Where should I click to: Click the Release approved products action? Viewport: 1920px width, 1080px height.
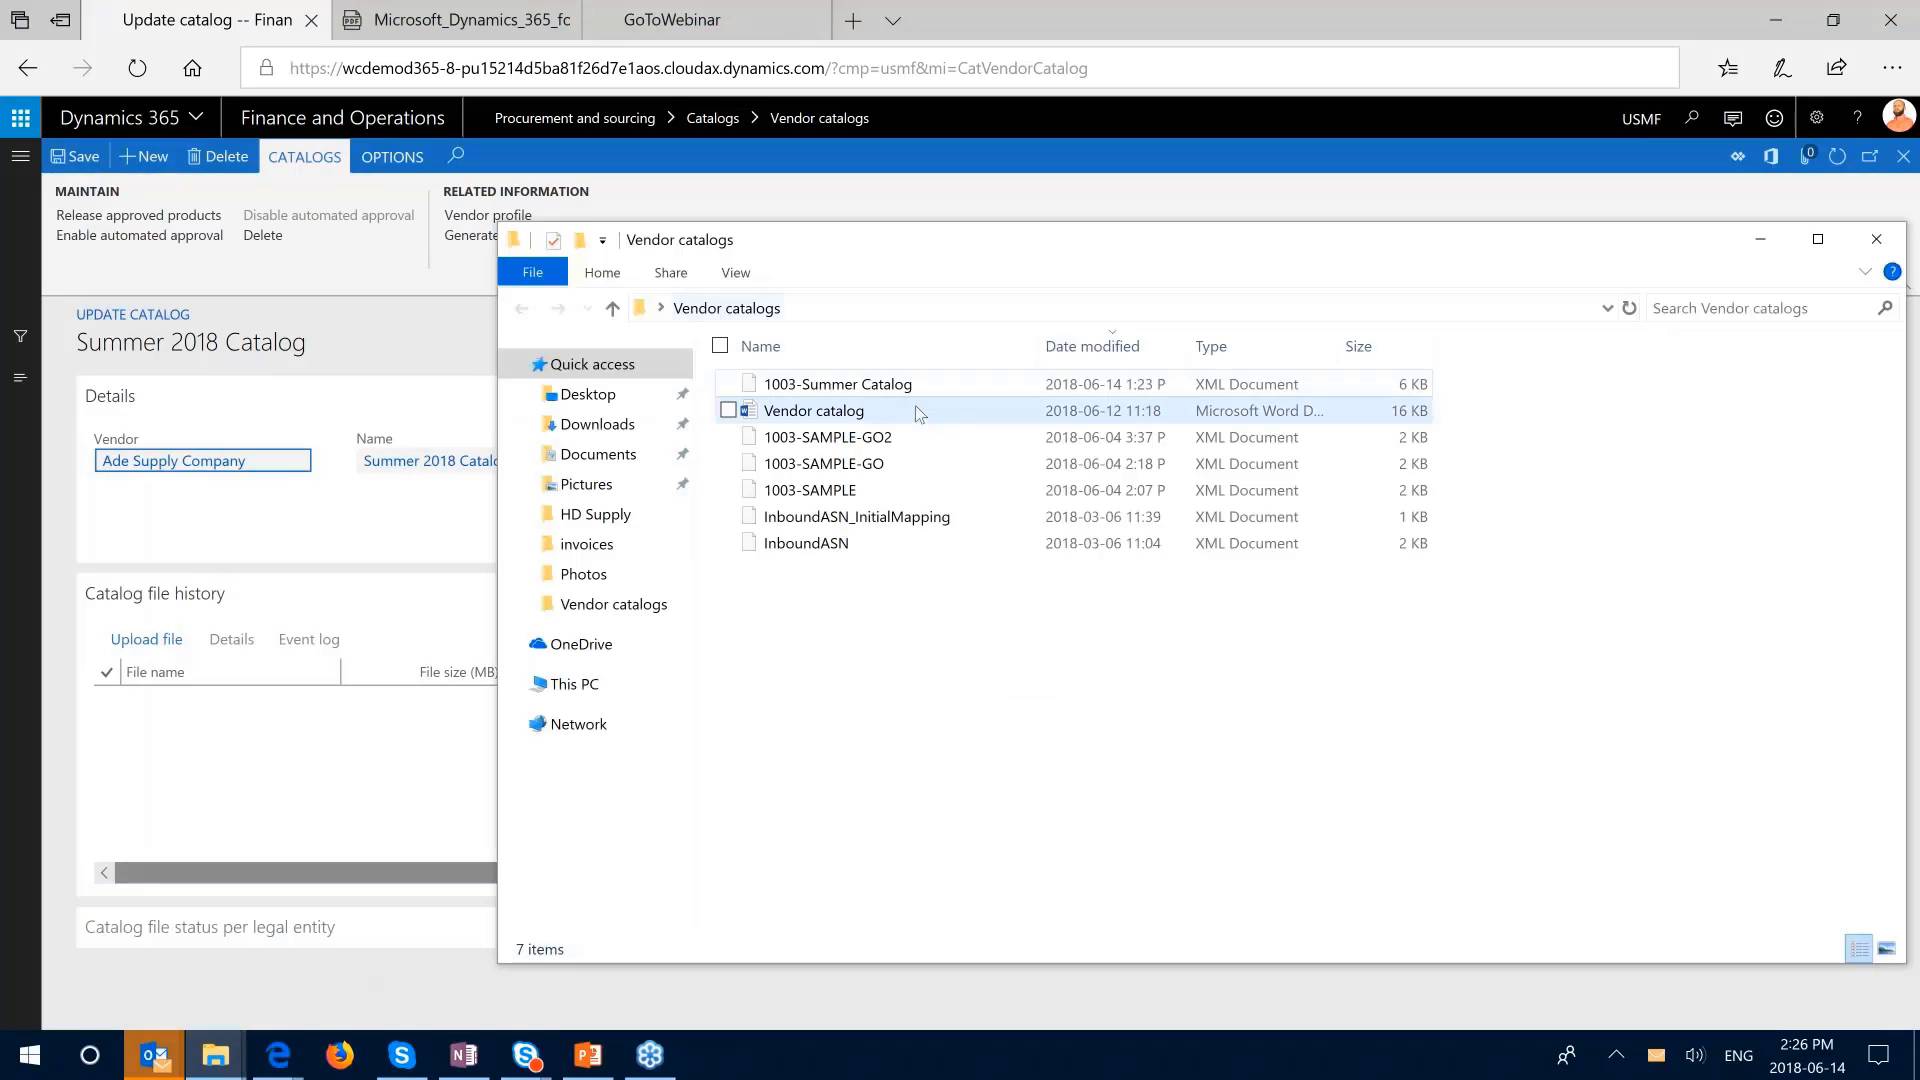point(138,215)
